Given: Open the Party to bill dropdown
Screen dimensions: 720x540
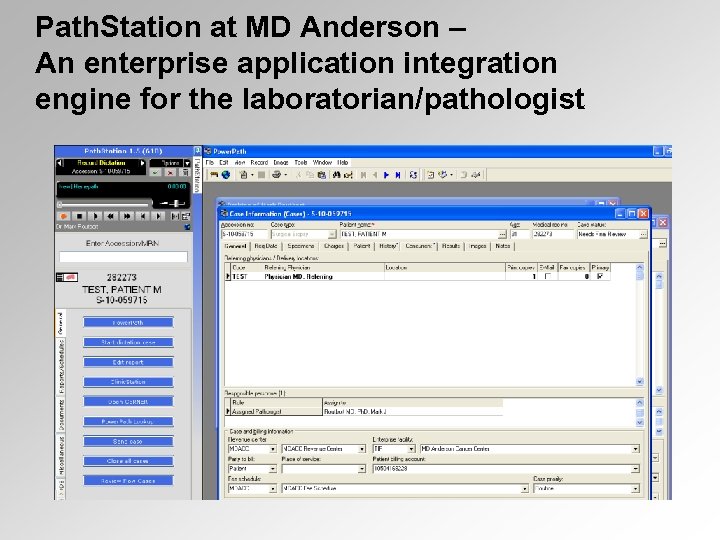Looking at the screenshot, I should pos(273,469).
